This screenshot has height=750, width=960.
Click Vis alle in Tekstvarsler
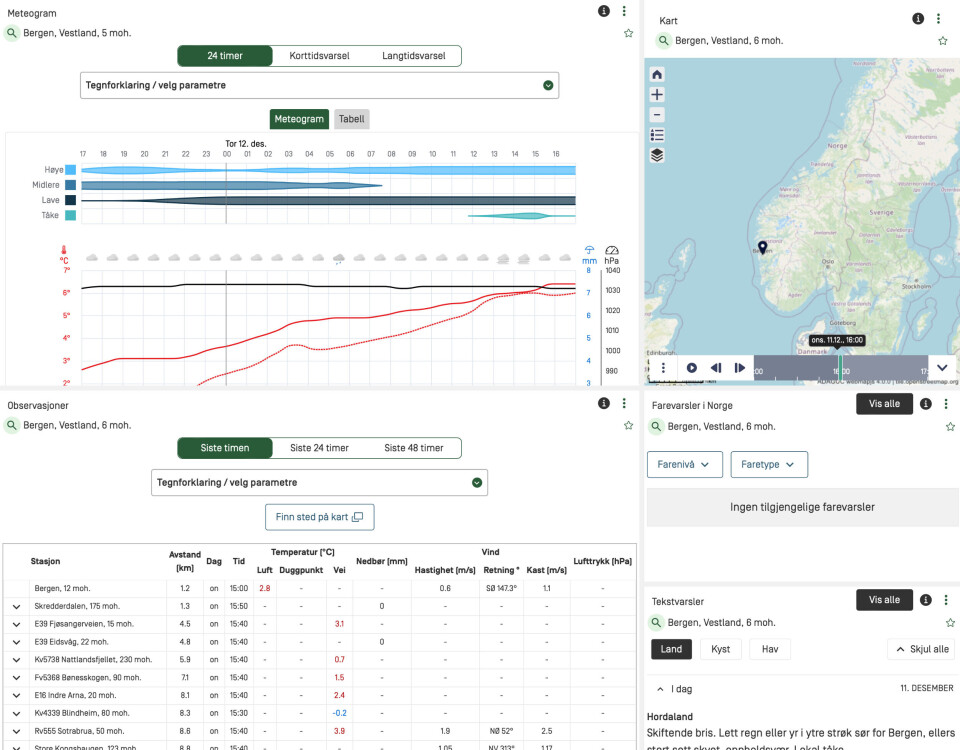884,600
